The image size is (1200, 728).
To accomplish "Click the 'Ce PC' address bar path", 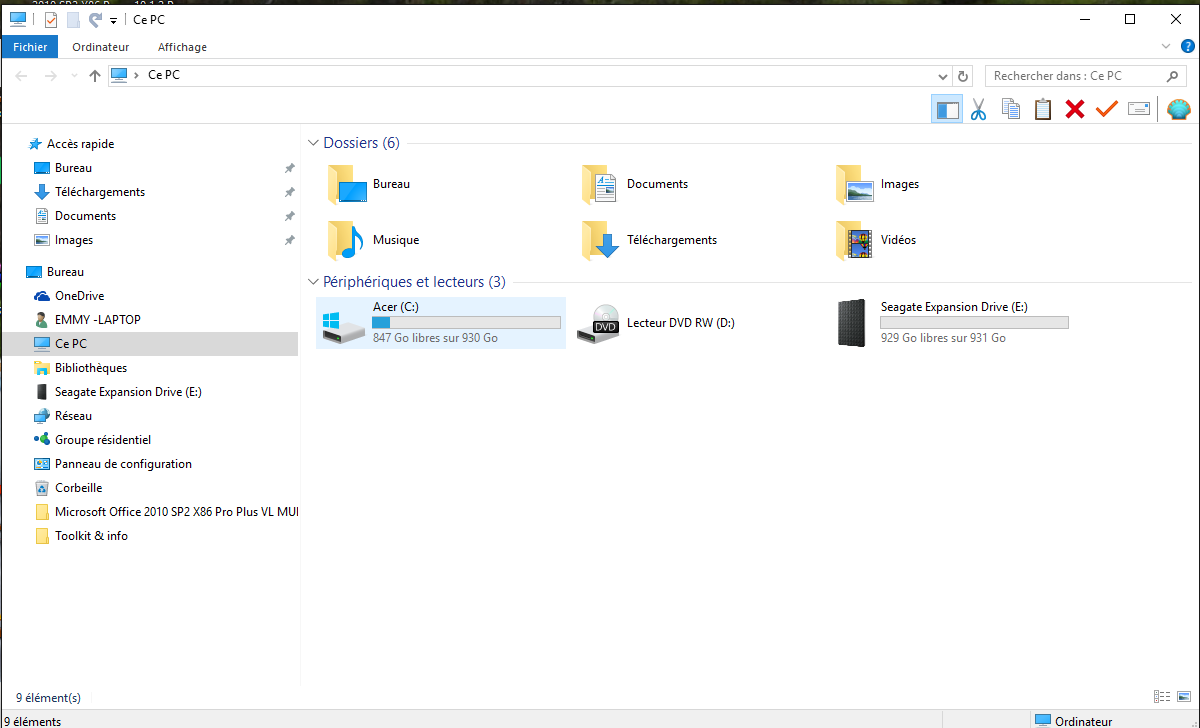I will click(164, 75).
